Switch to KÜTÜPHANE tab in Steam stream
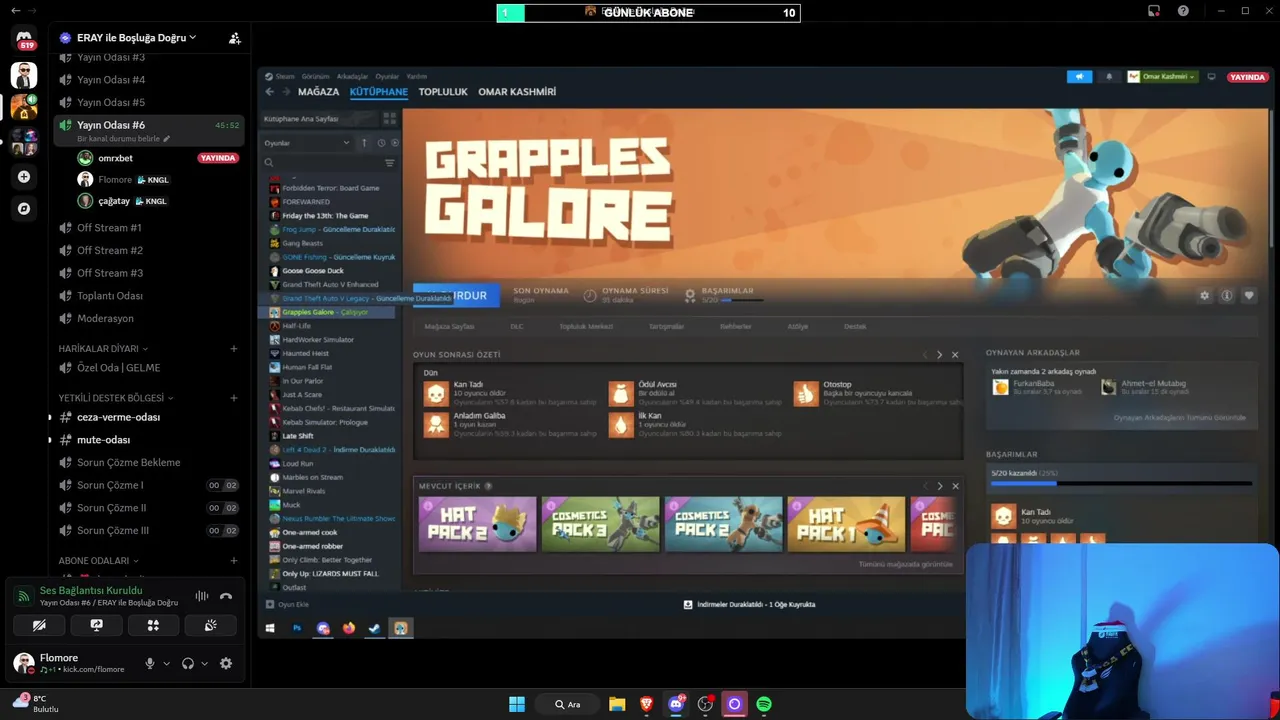Image resolution: width=1280 pixels, height=720 pixels. [x=379, y=92]
